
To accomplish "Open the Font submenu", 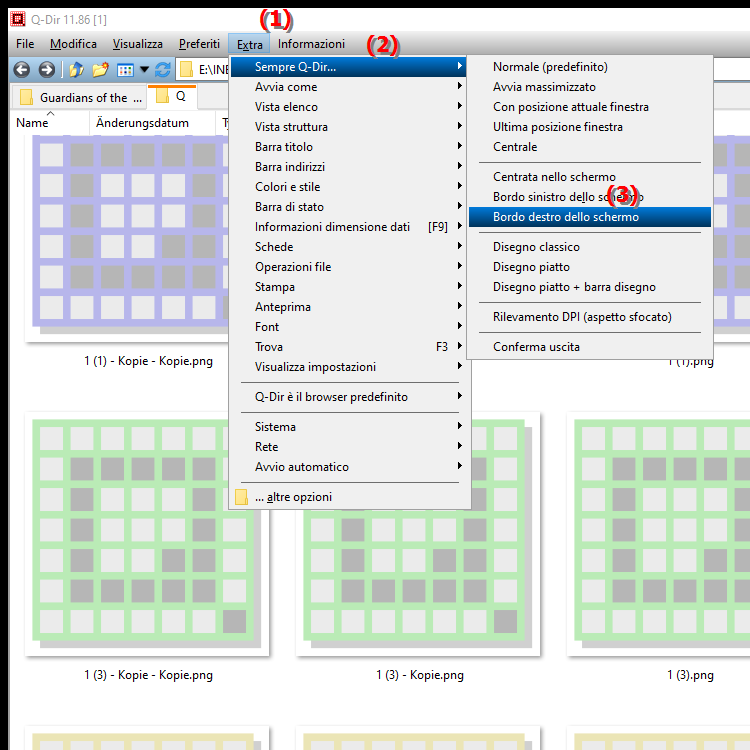I will [349, 327].
